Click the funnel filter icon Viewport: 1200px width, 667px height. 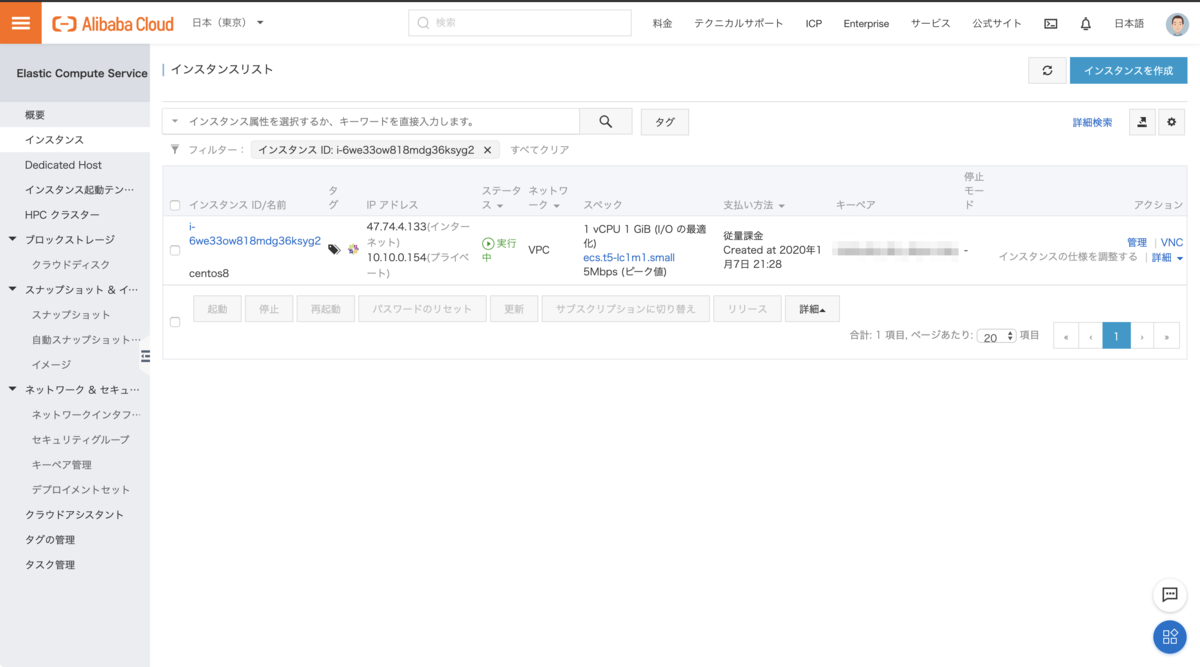click(175, 149)
